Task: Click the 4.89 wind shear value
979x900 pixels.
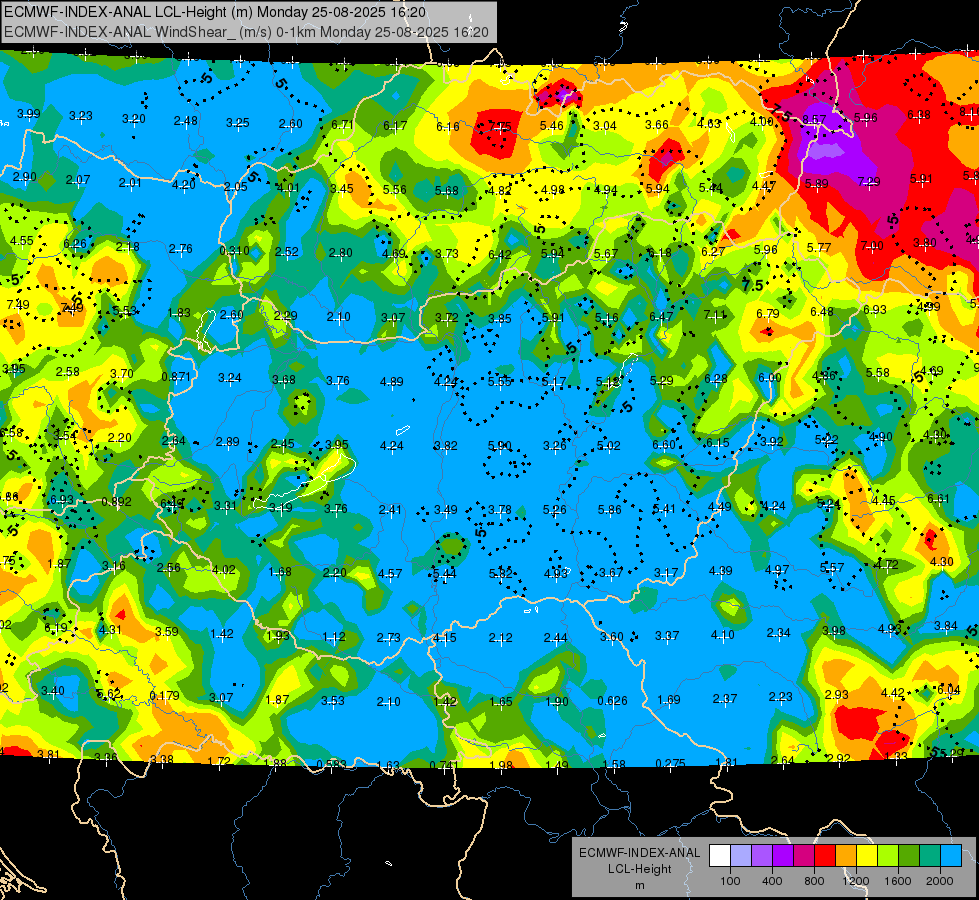Action: (x=391, y=381)
